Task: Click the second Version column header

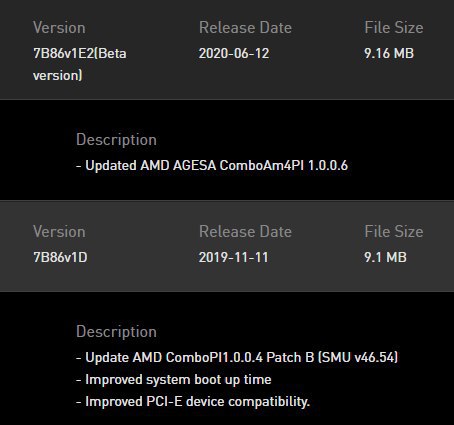Action: coord(59,232)
